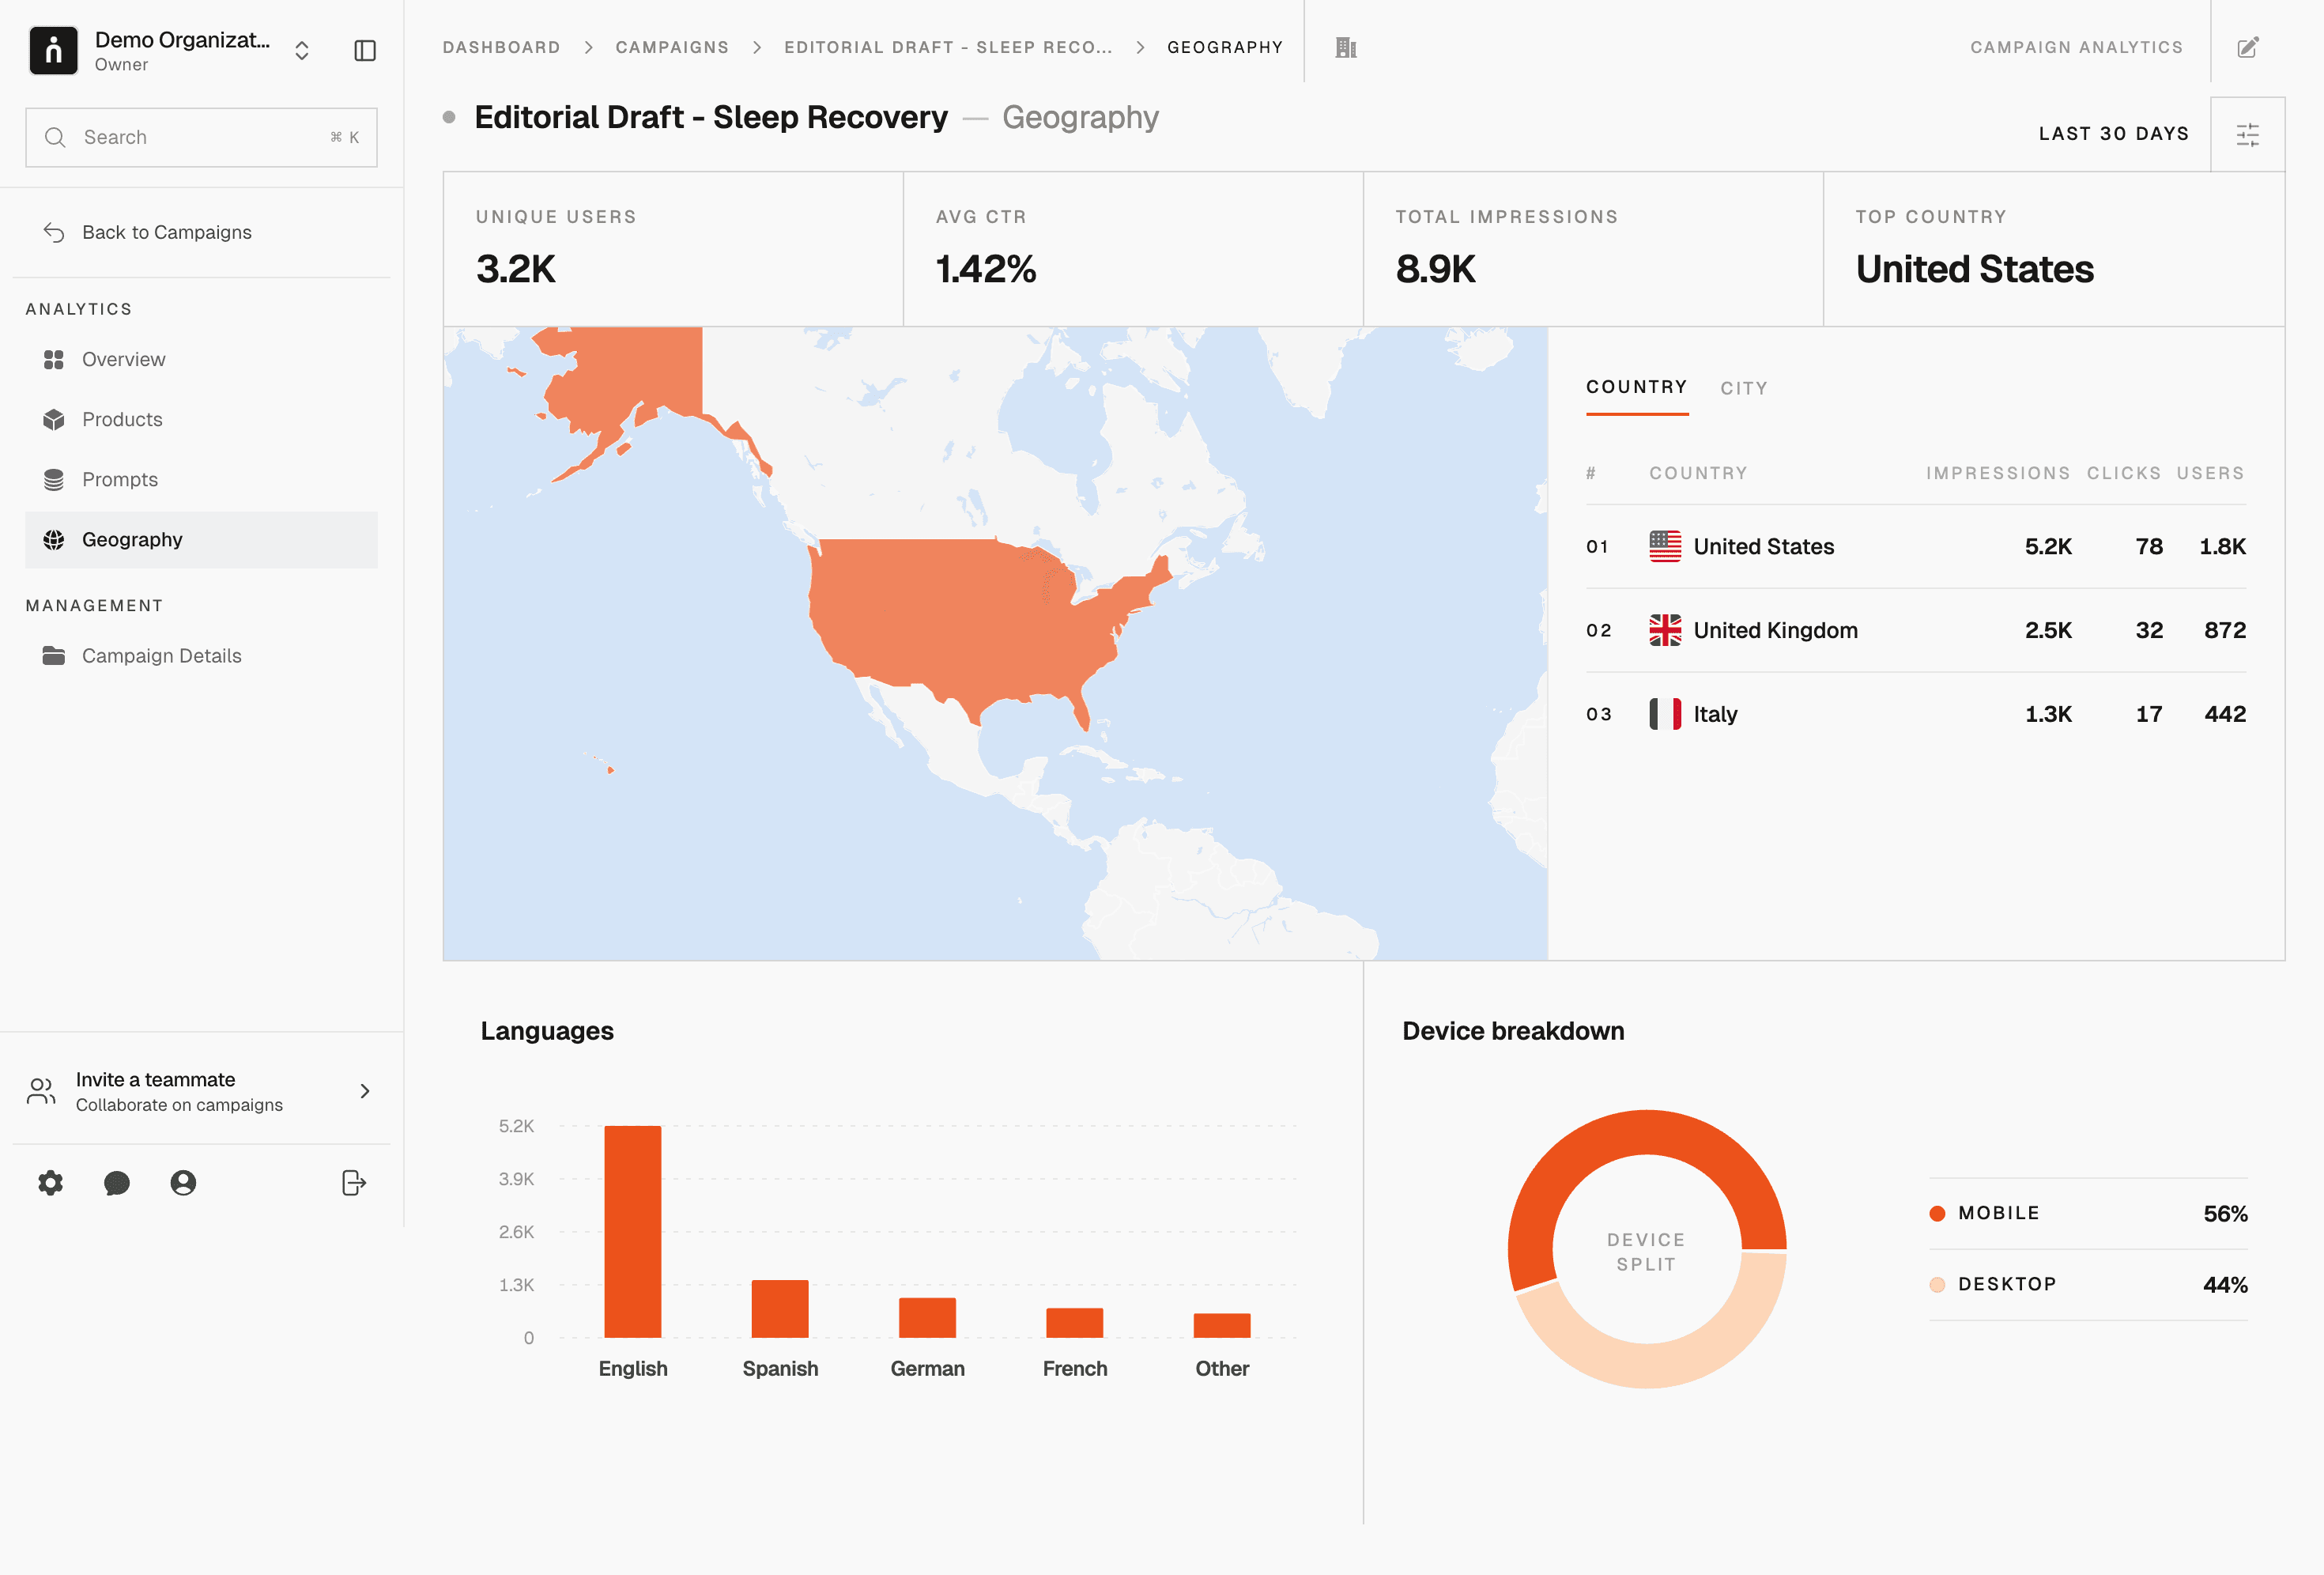Open the Last 30 Days range selector
The image size is (2324, 1575).
2113,134
